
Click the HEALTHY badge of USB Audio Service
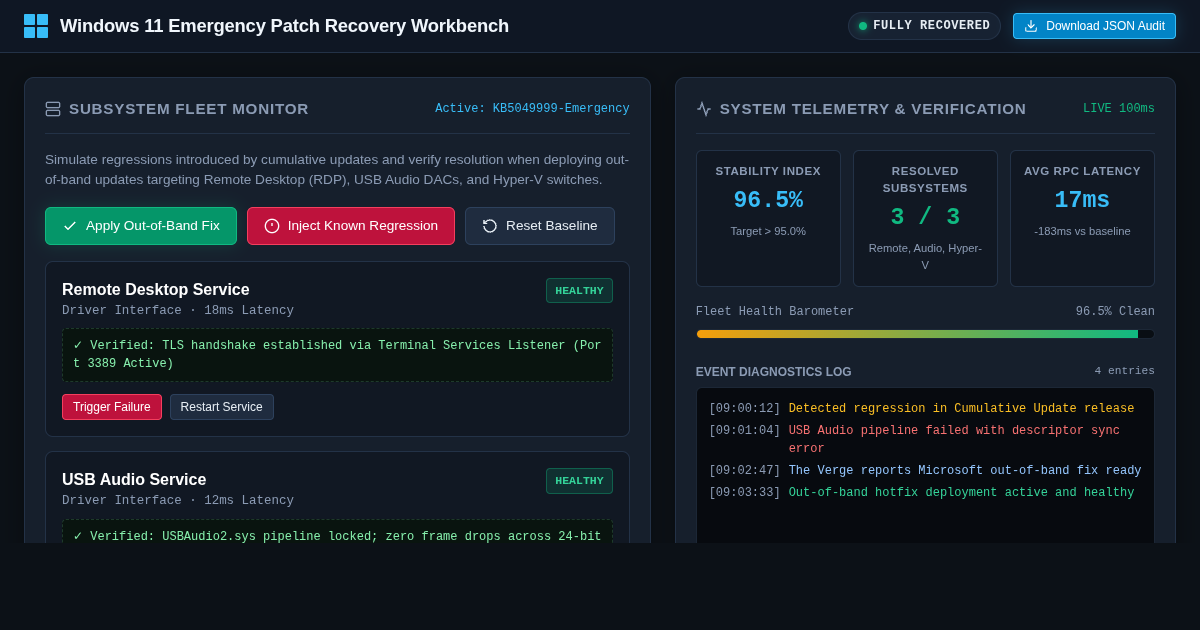[x=579, y=481]
